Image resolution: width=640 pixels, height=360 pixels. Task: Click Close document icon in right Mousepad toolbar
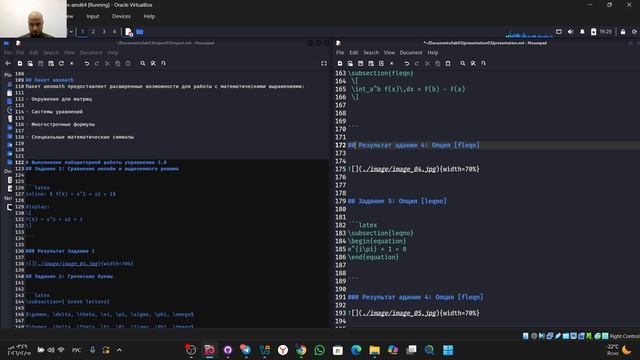click(391, 63)
